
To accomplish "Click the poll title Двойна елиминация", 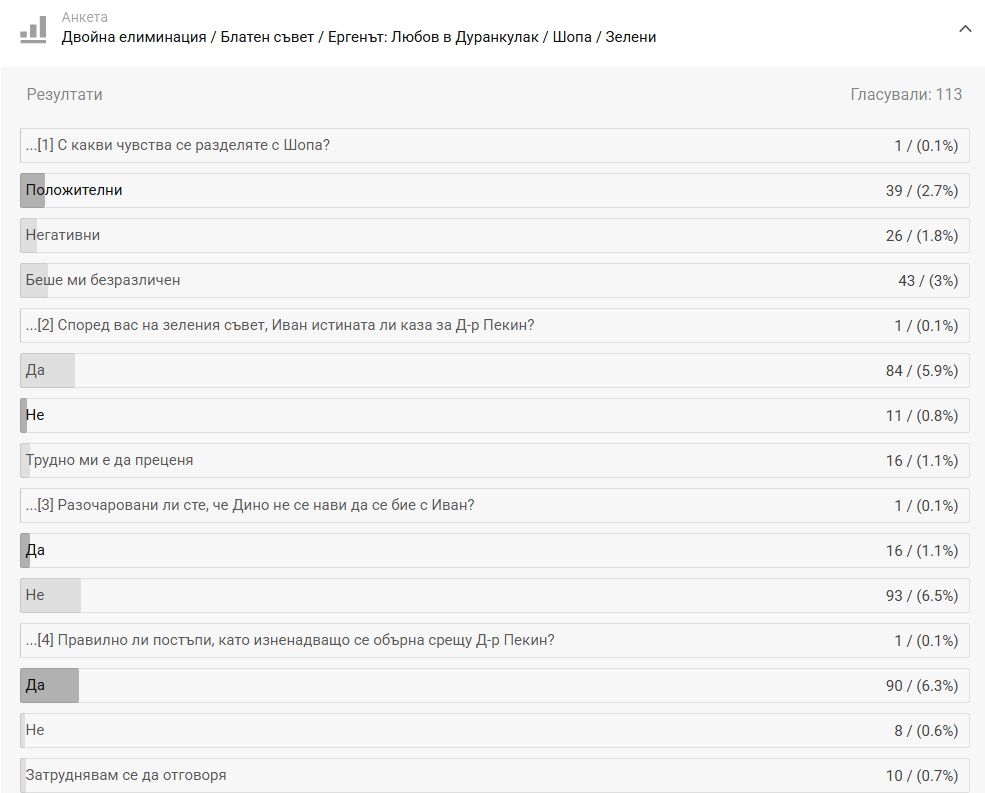I will 358,38.
